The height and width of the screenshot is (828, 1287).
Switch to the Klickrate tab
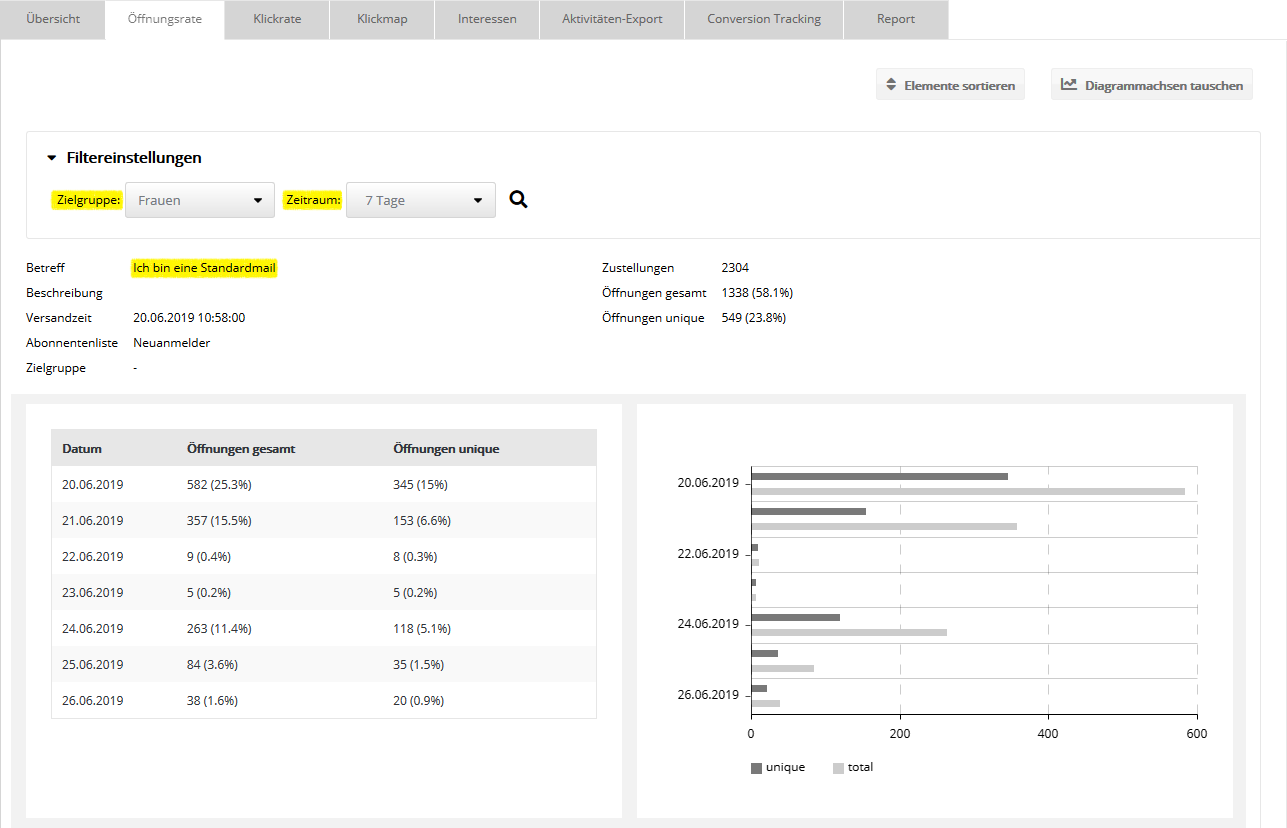277,19
